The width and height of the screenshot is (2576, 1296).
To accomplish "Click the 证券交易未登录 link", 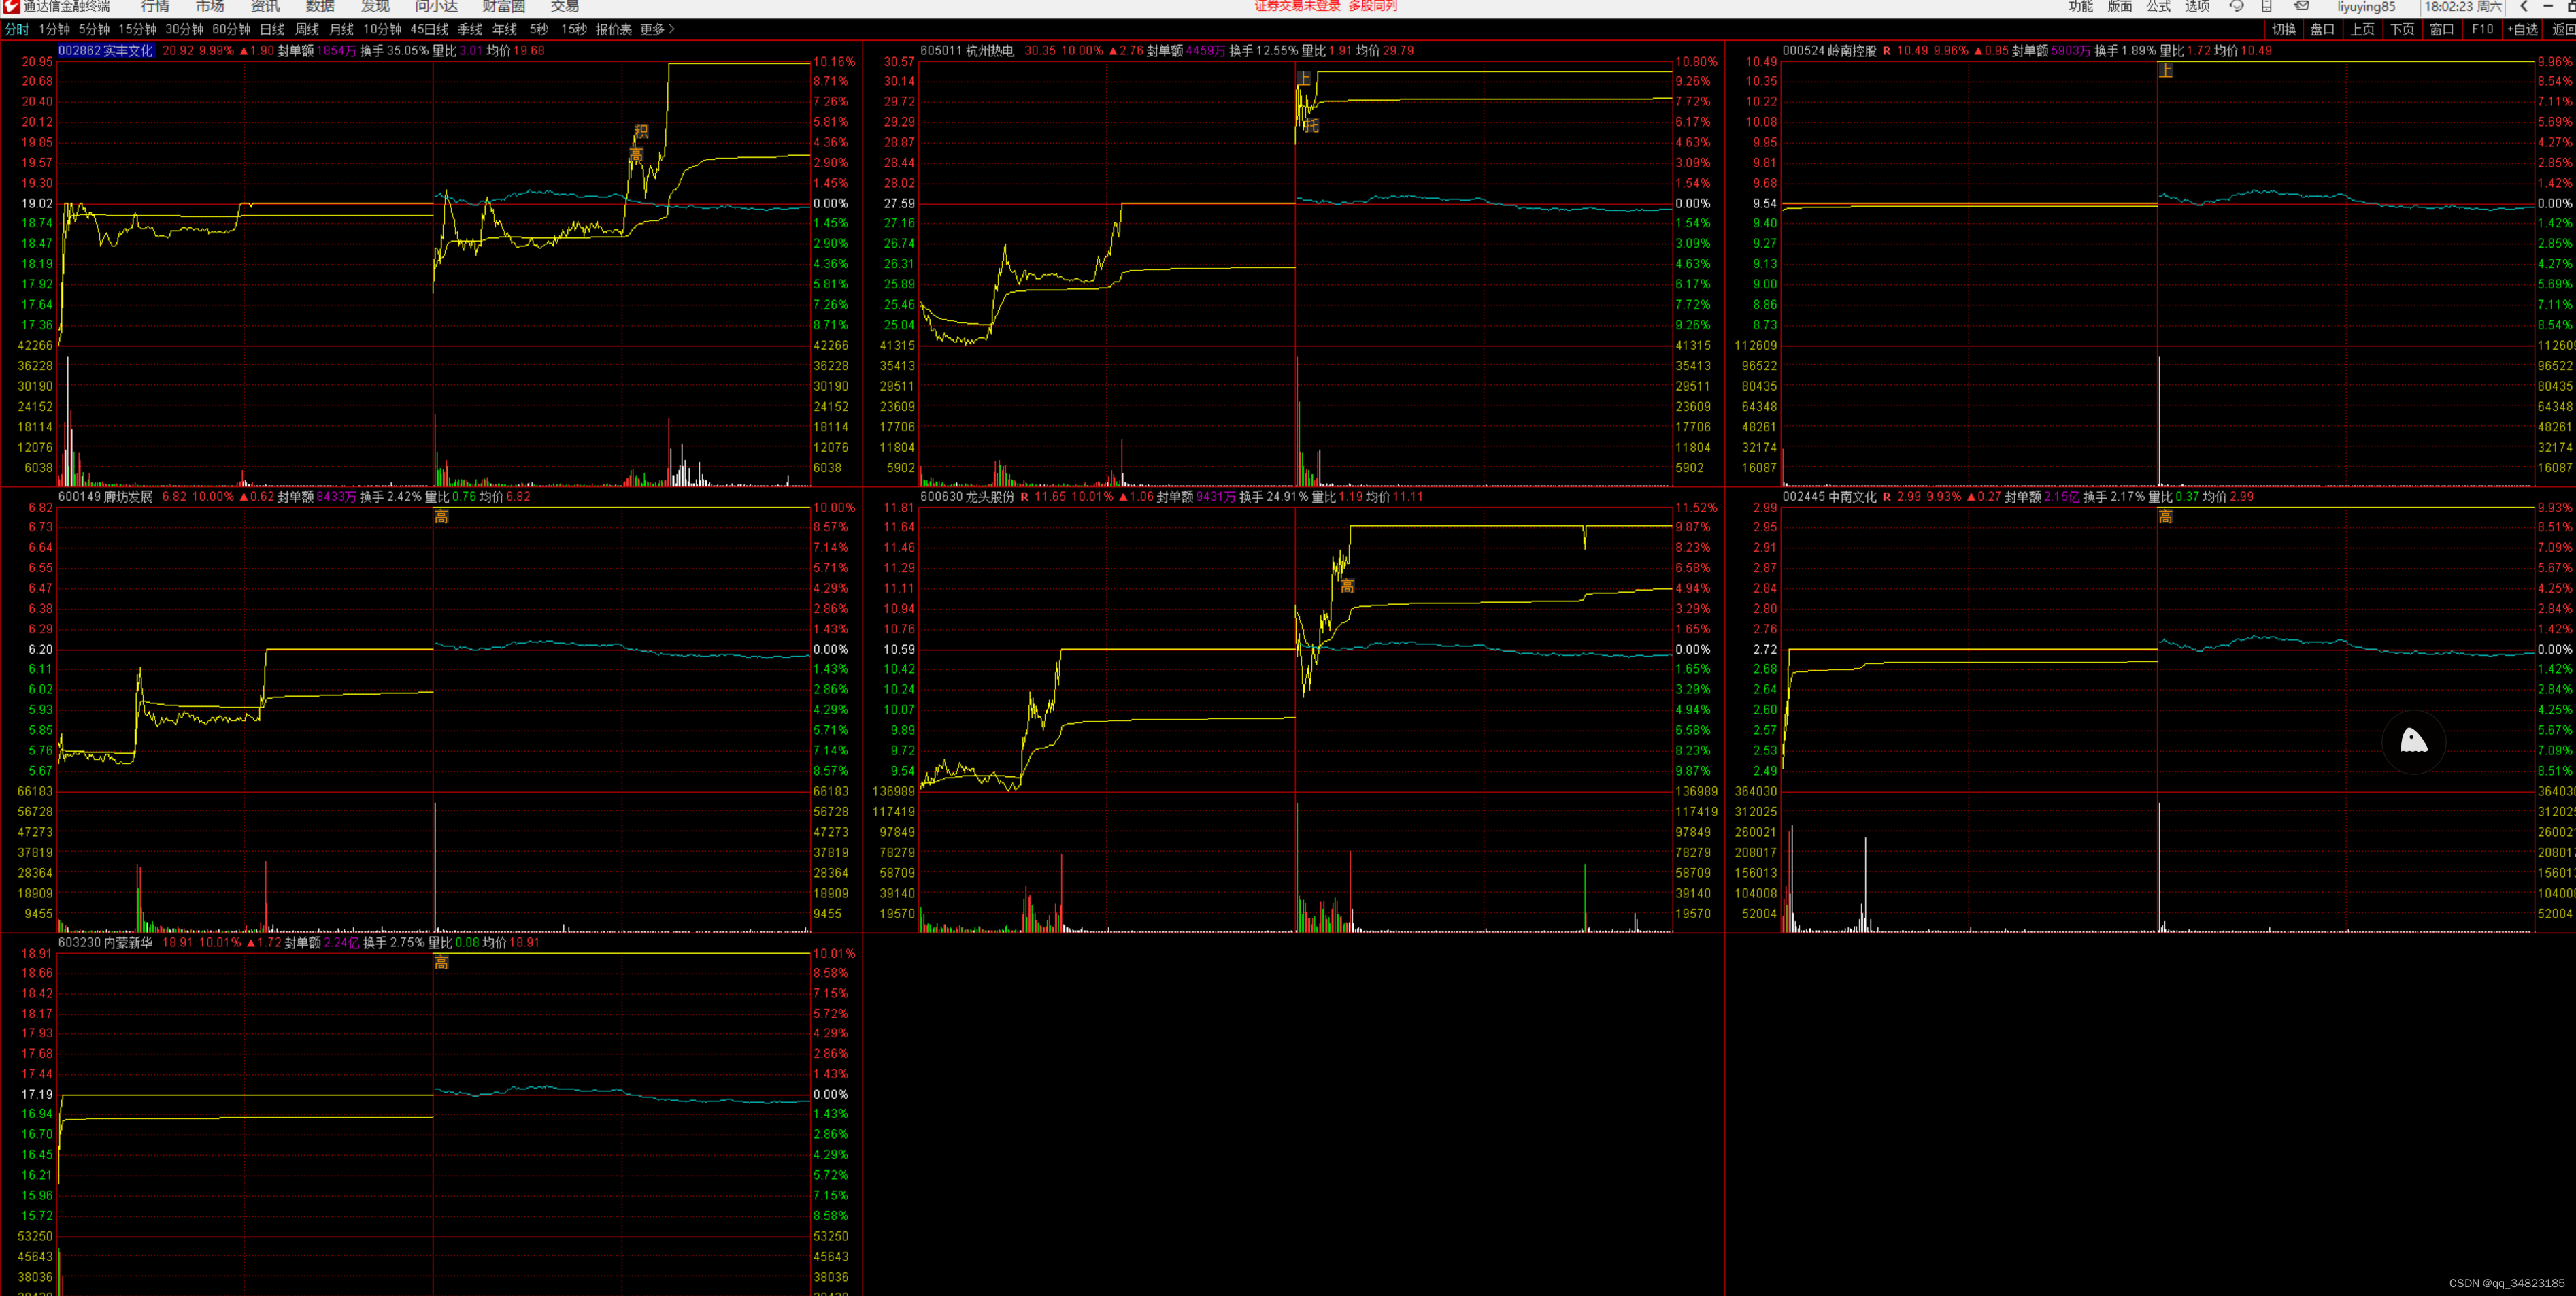I will tap(1297, 6).
